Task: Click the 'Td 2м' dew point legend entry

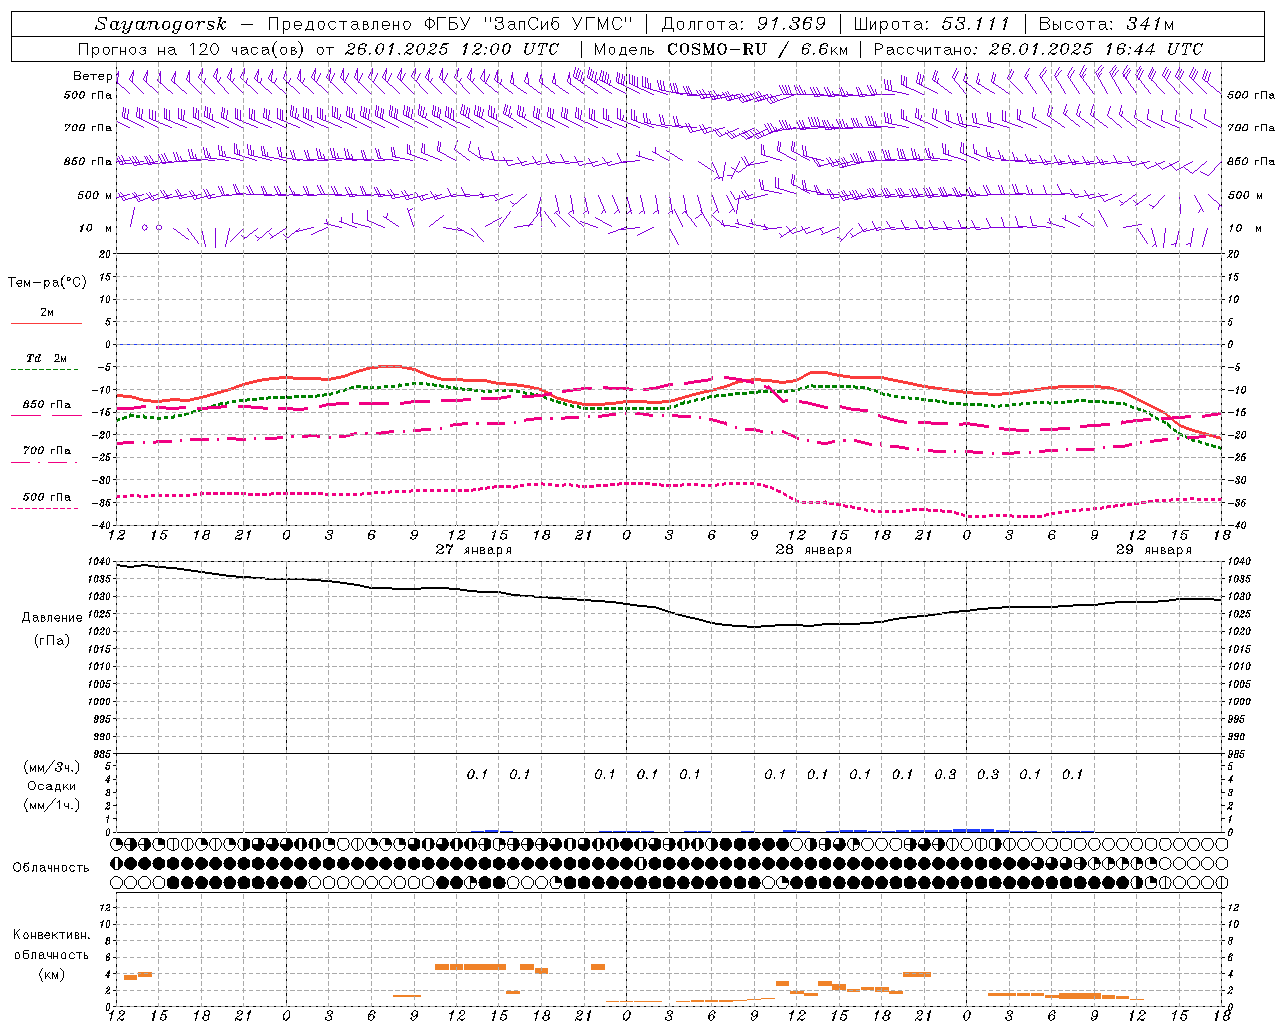Action: tap(47, 358)
